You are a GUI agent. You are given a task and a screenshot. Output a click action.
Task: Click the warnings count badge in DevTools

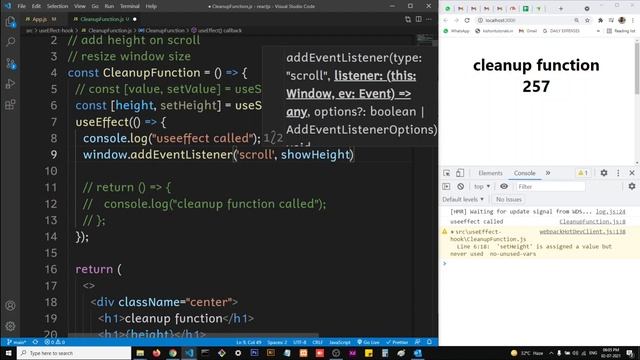click(x=582, y=173)
